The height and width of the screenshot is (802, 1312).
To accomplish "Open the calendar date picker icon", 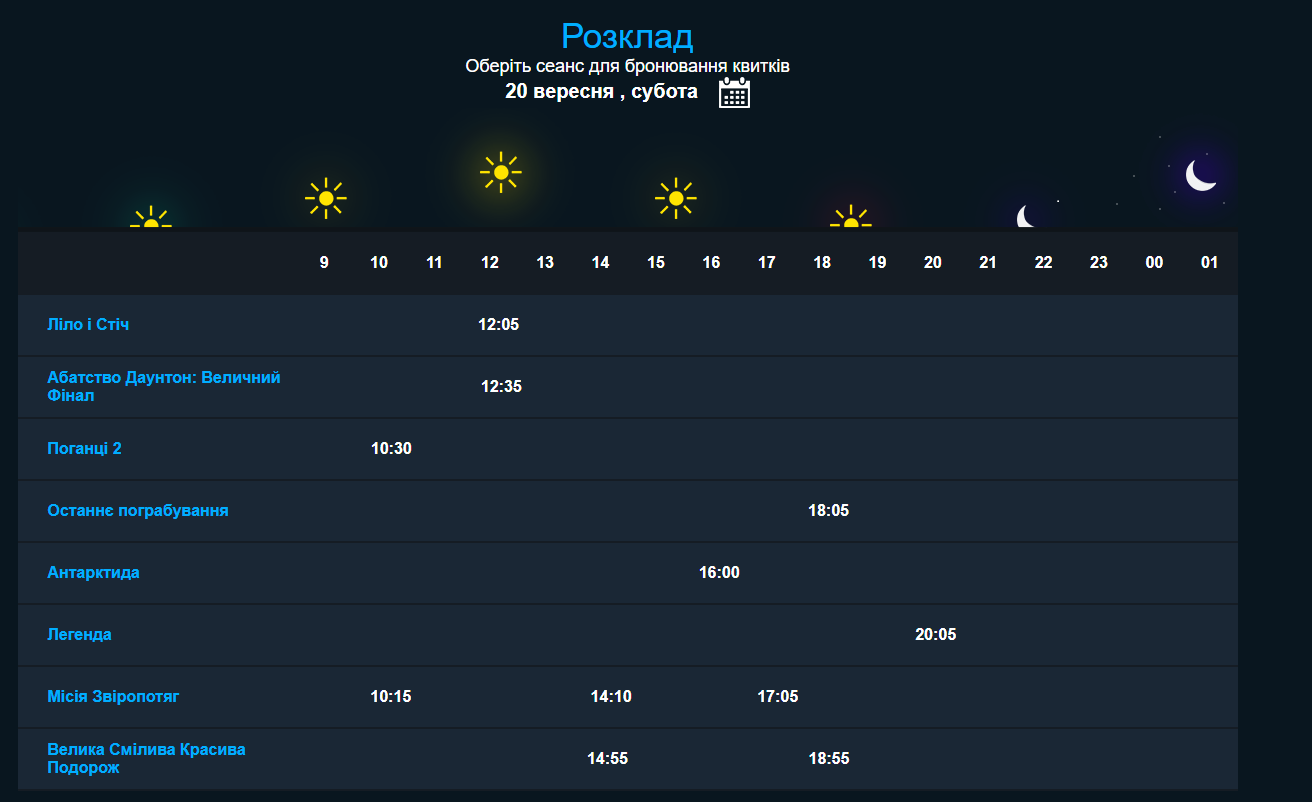I will (x=734, y=93).
